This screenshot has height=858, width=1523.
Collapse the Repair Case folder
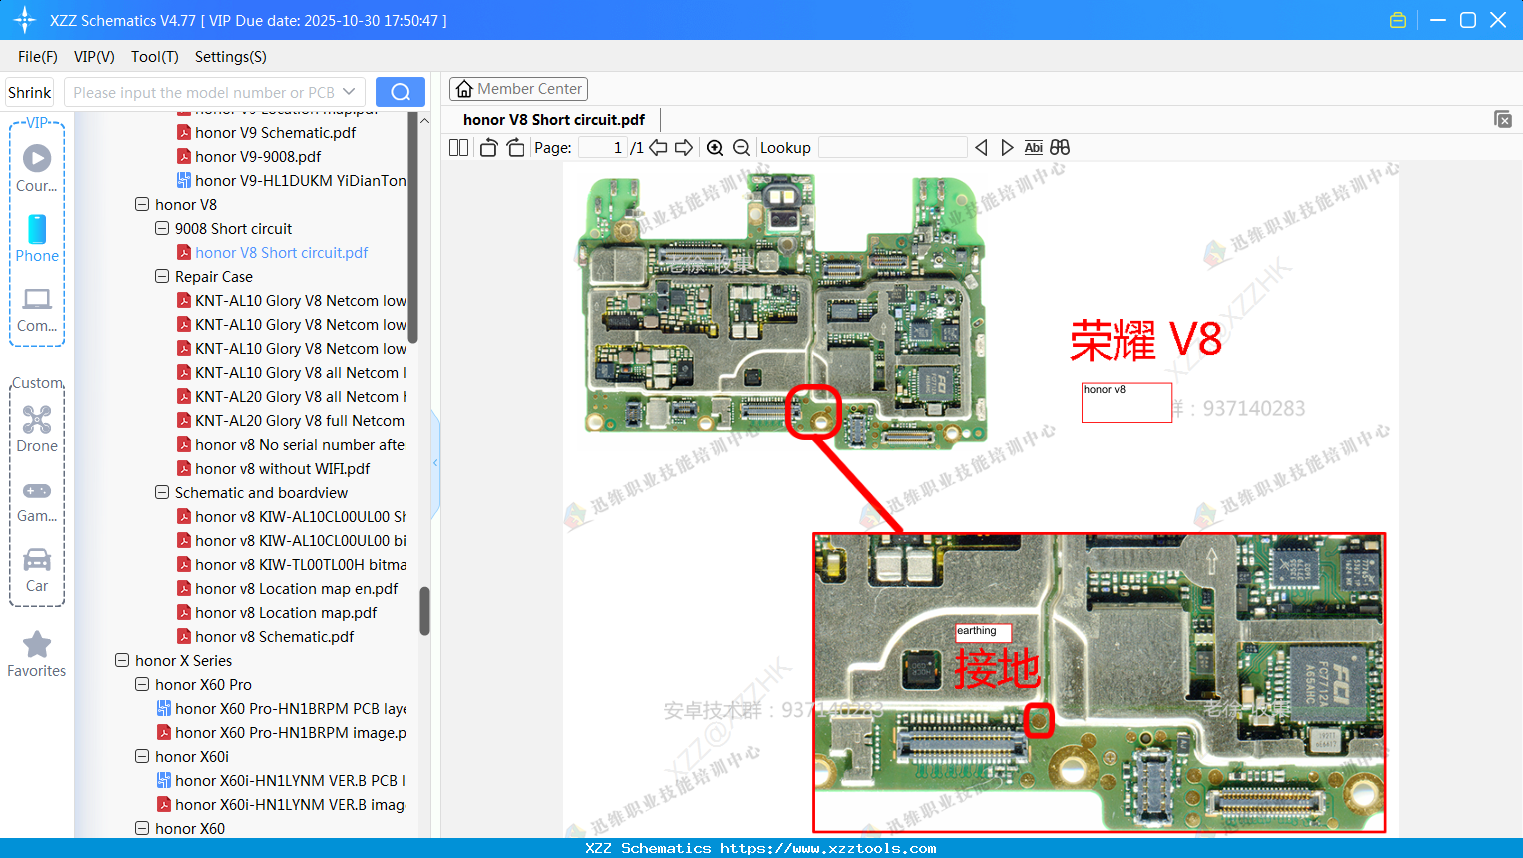[162, 277]
